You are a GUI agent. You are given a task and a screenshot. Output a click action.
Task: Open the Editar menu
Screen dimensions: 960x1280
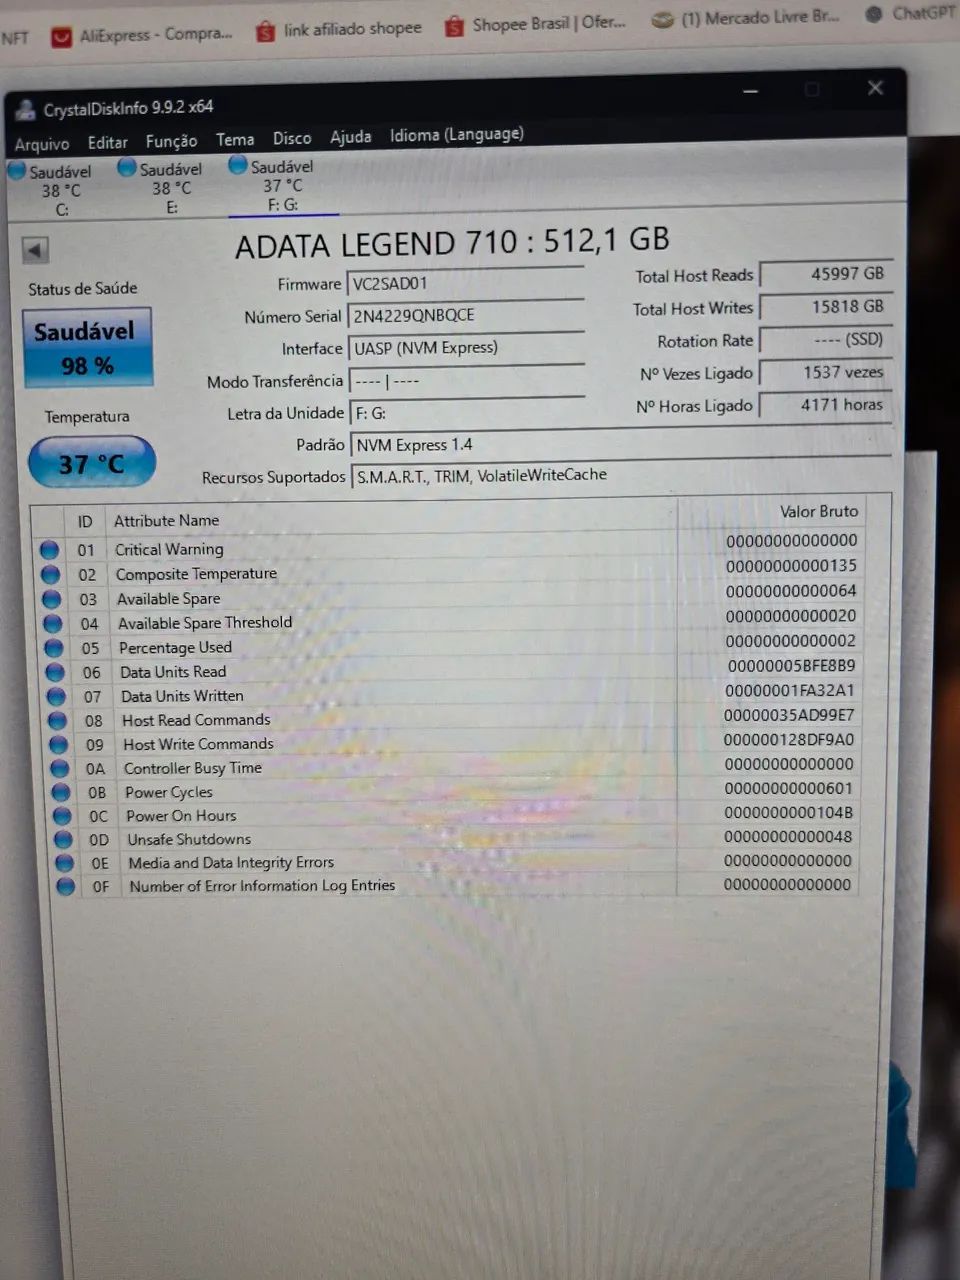click(107, 142)
